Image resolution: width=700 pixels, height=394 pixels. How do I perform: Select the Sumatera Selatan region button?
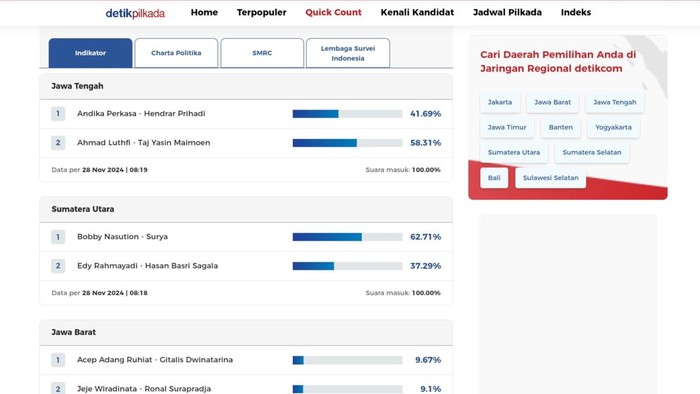pos(592,152)
